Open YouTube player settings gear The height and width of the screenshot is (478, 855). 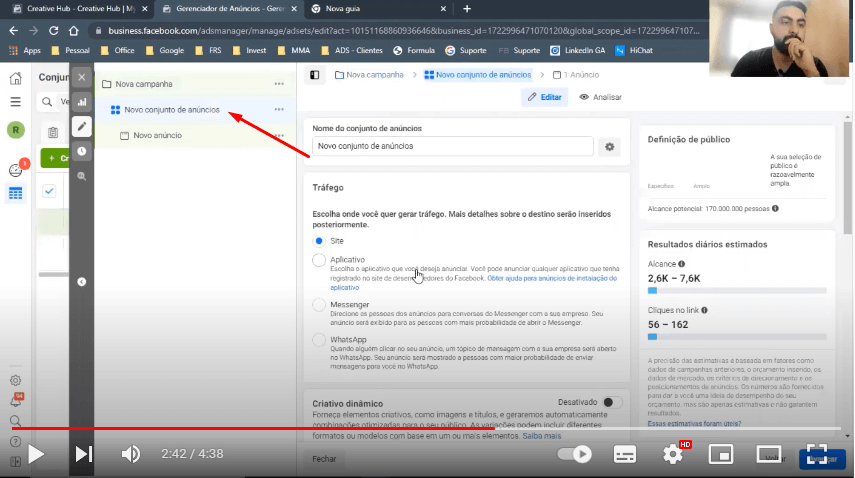pos(673,453)
